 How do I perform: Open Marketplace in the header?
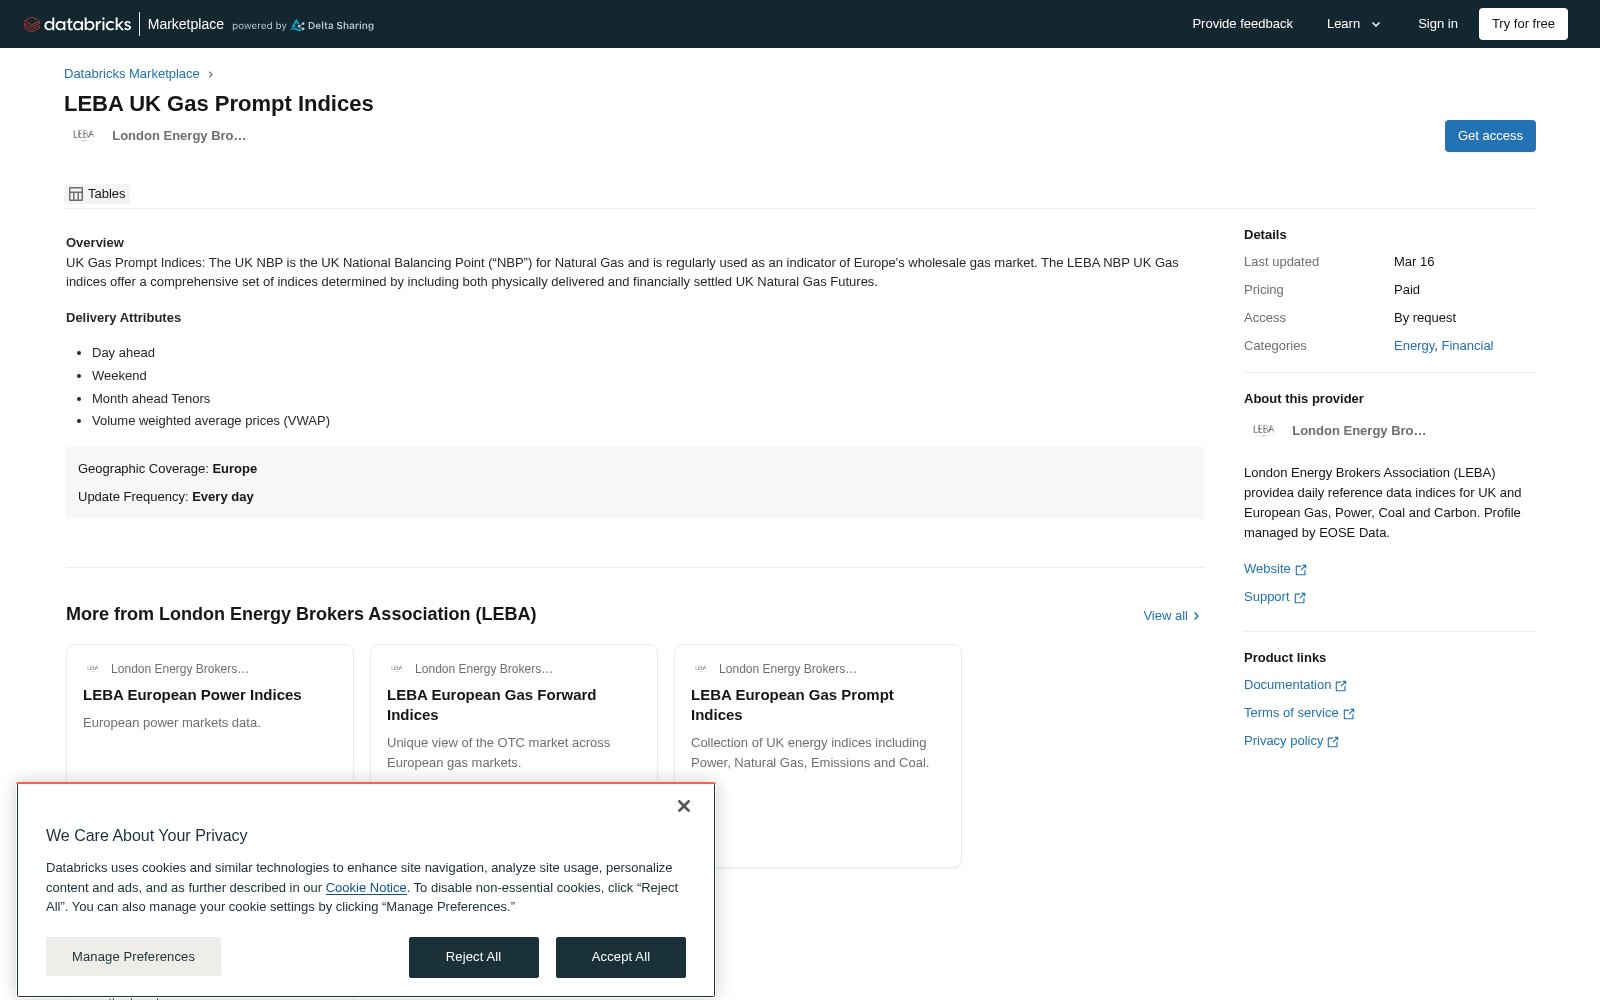[x=186, y=24]
